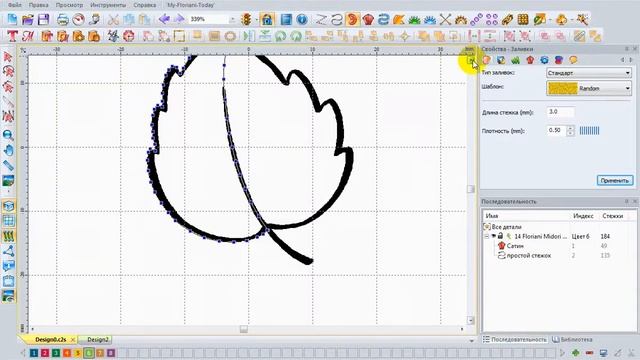Select the monogram M tool
This screenshot has width=640, height=360.
point(28,36)
